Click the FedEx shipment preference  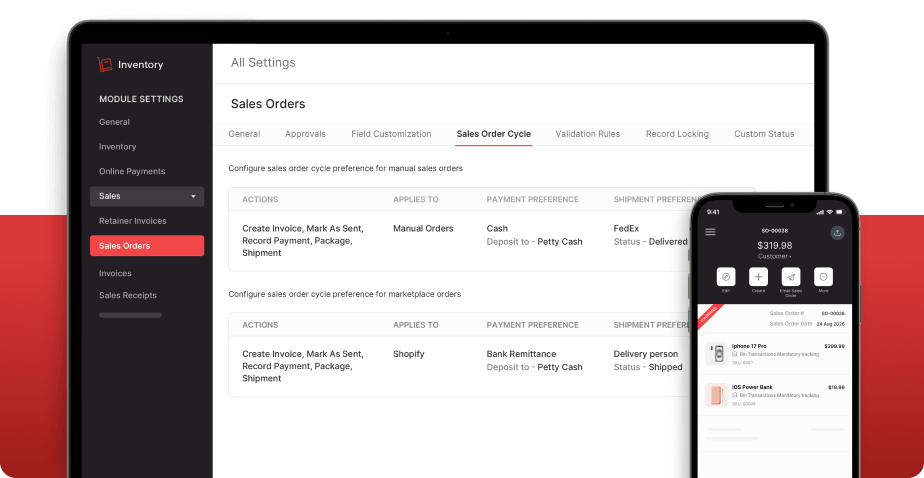626,228
